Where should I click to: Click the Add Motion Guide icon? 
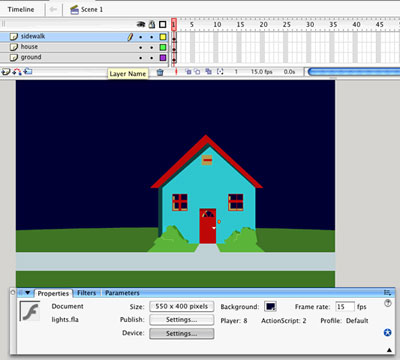point(17,72)
